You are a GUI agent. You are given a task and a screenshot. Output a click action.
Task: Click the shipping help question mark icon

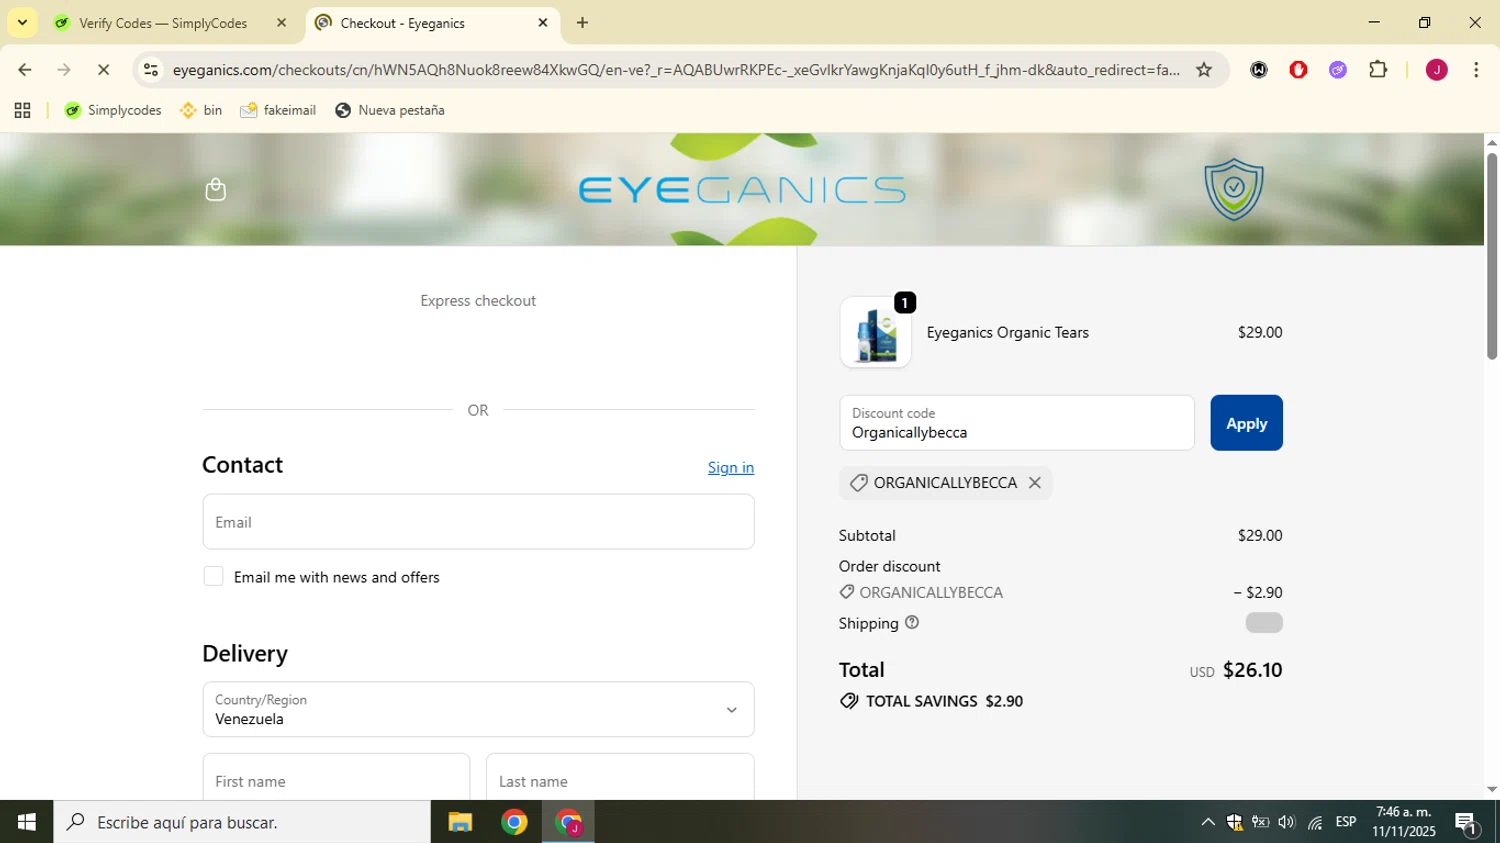click(912, 622)
